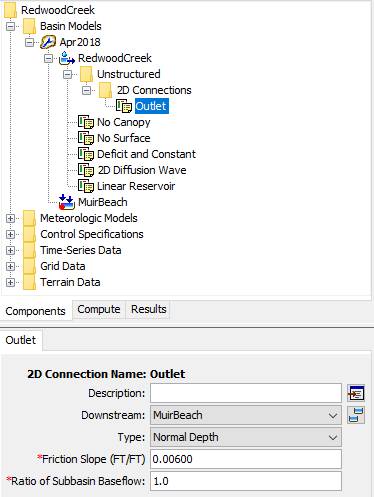Select the Grid Data tree label
This screenshot has width=374, height=497.
click(63, 266)
